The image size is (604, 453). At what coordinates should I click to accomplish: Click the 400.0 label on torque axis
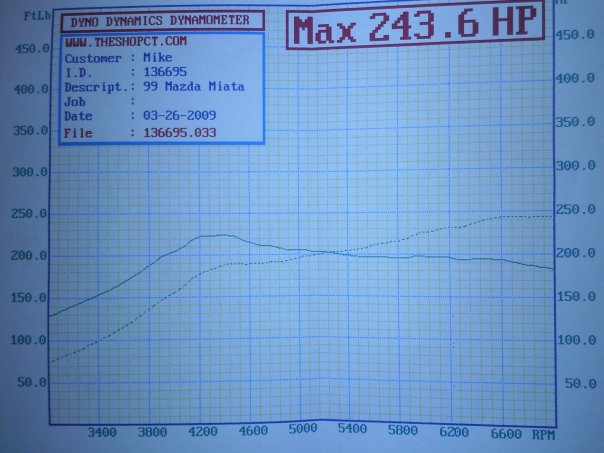[31, 90]
